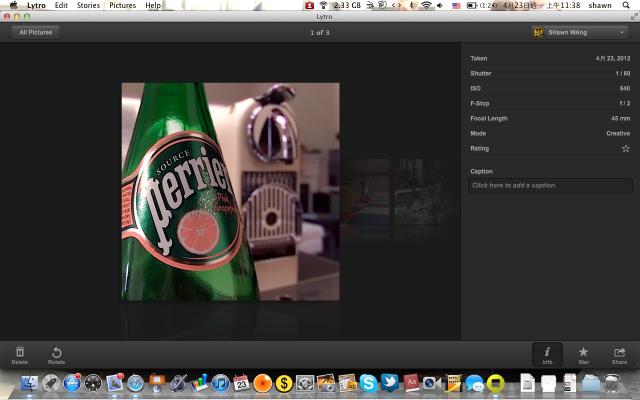Open Dashboard gauge in the dock
640x400 pixels.
click(x=93, y=383)
